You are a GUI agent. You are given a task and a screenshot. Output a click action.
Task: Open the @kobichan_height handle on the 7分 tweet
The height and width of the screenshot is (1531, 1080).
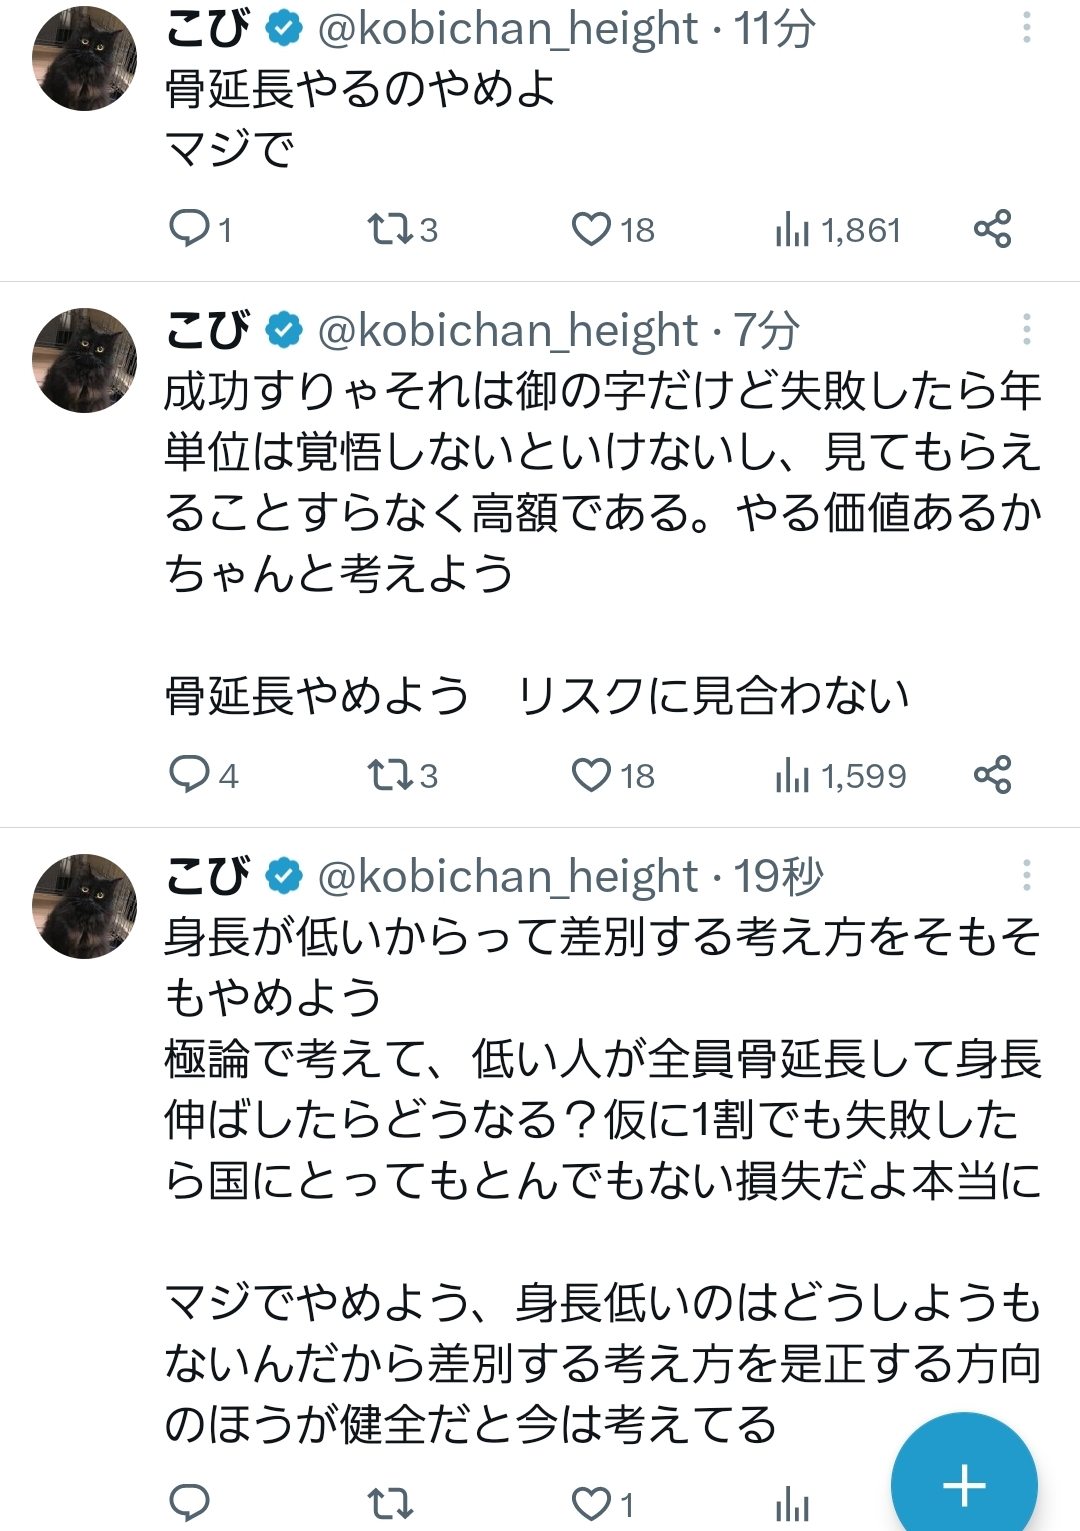[x=508, y=330]
